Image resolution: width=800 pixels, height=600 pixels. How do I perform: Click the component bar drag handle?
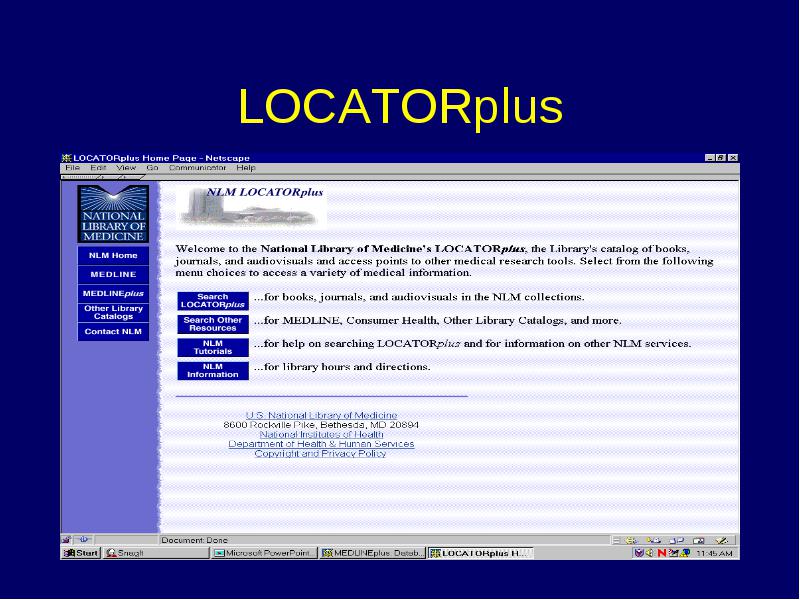(616, 540)
